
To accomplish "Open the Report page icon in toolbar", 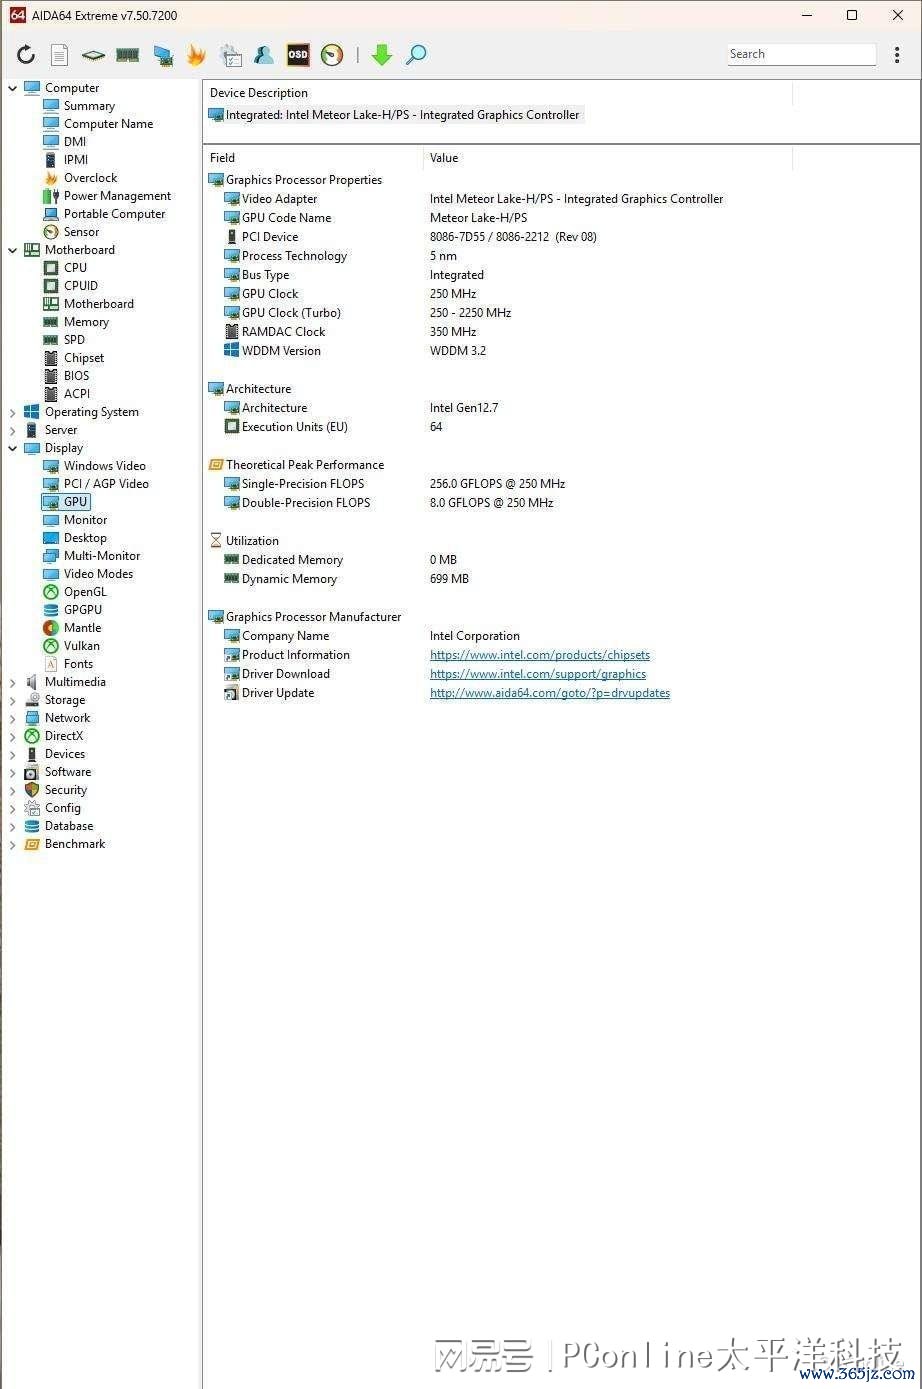I will click(60, 55).
